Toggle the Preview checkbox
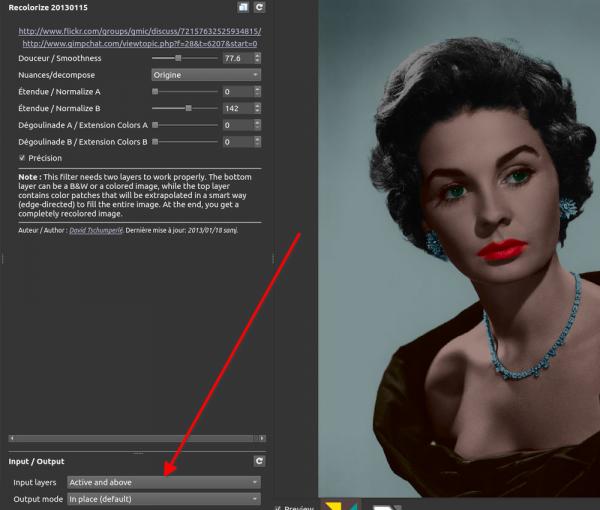600x510 pixels. coord(278,508)
